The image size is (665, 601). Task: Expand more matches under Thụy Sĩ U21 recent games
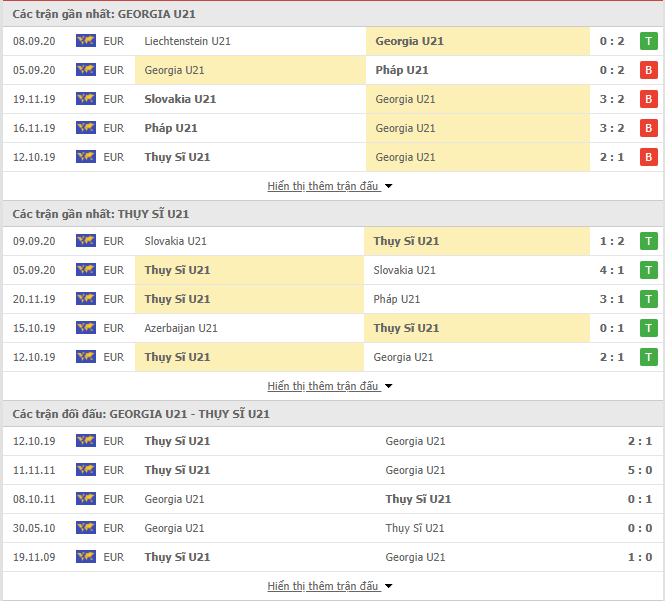(x=330, y=386)
